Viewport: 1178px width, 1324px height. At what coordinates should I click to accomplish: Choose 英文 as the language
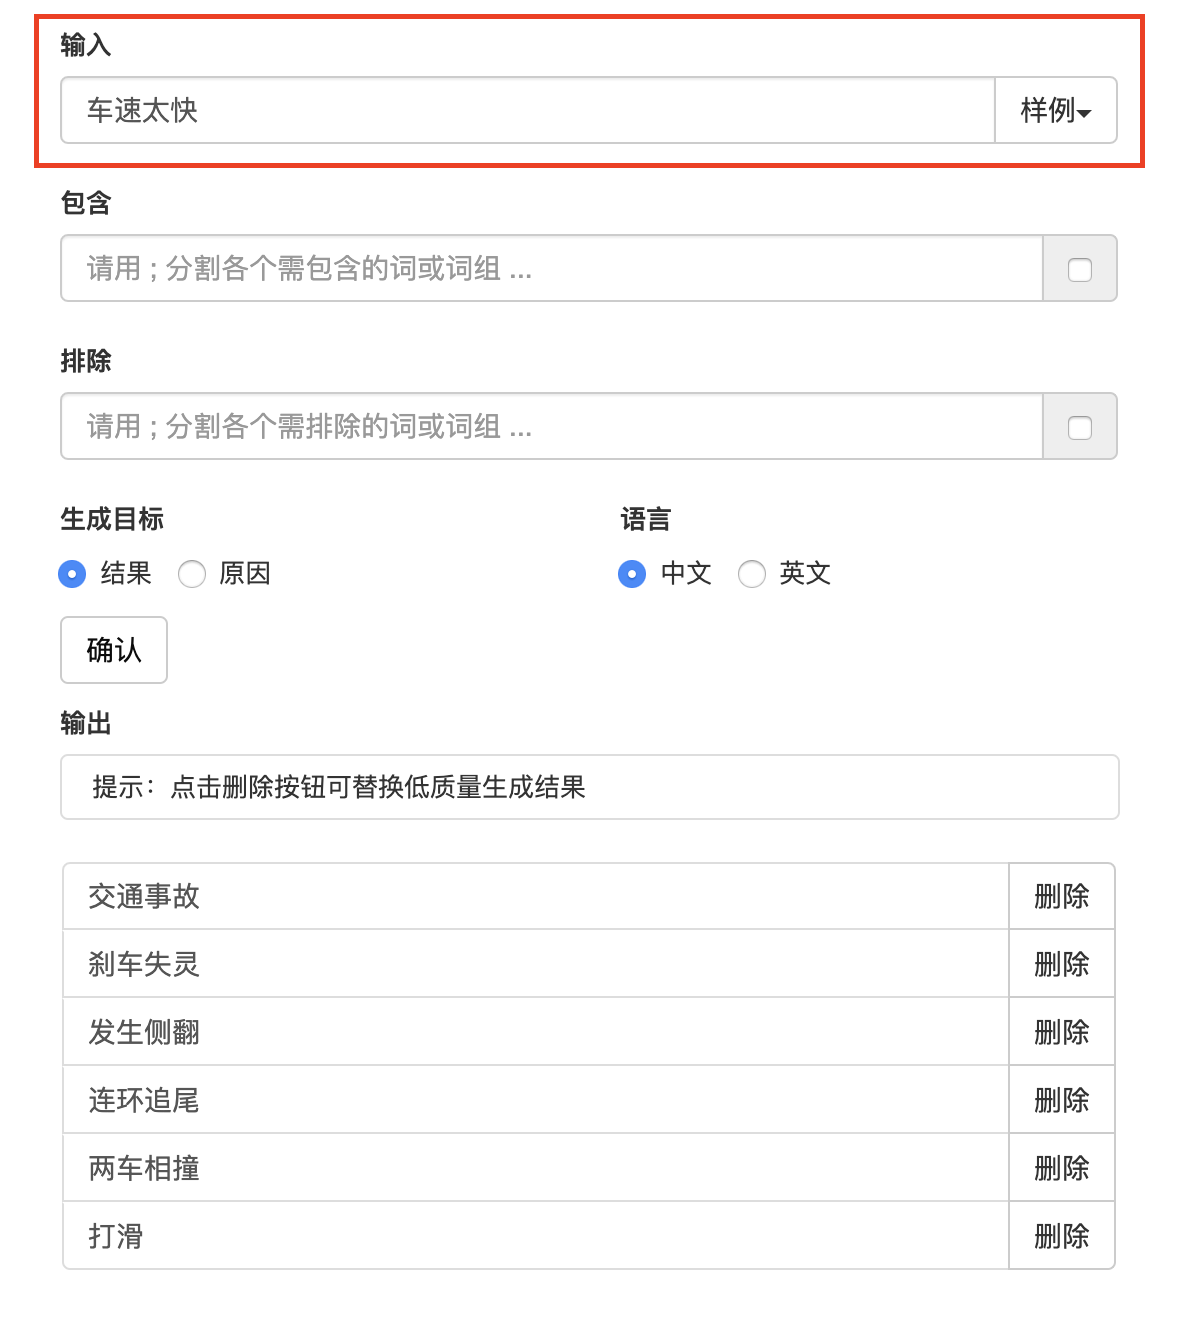[x=752, y=574]
